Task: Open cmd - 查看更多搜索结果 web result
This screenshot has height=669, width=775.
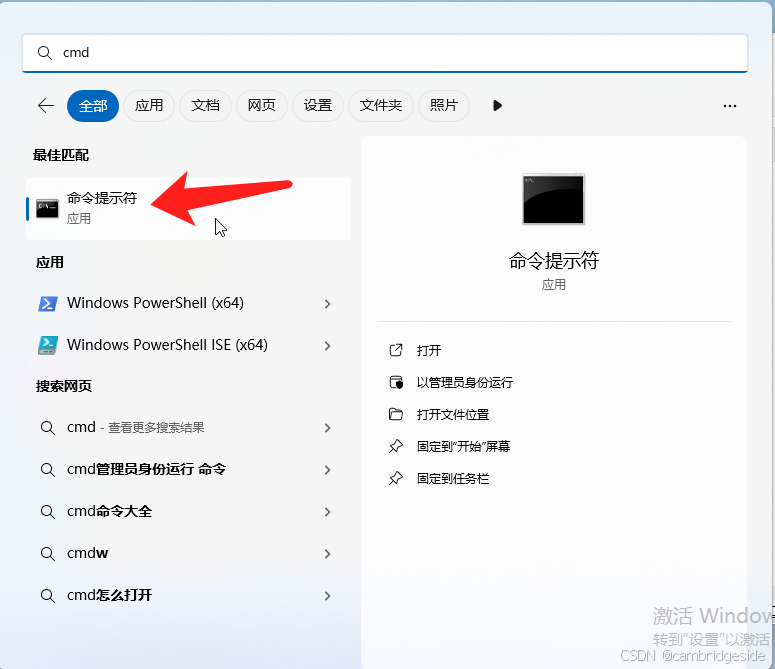Action: click(135, 427)
